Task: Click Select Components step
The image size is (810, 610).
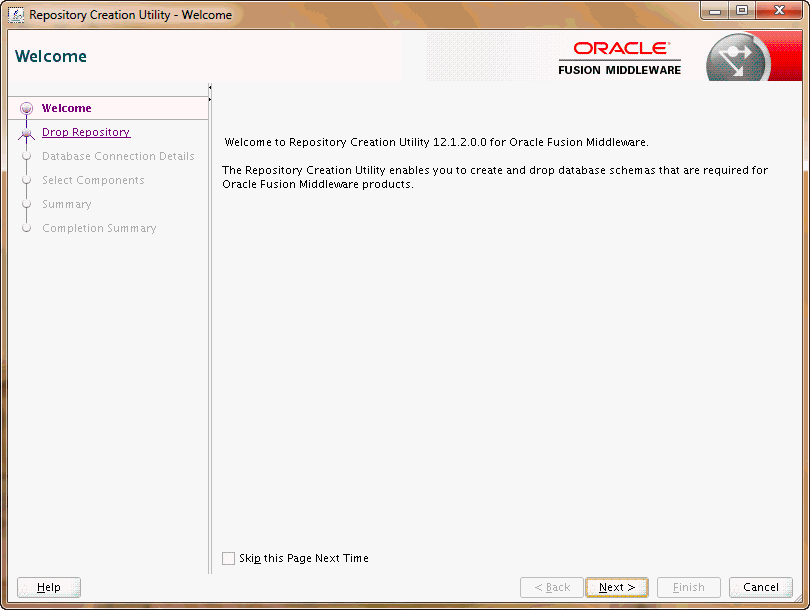Action: click(x=93, y=180)
